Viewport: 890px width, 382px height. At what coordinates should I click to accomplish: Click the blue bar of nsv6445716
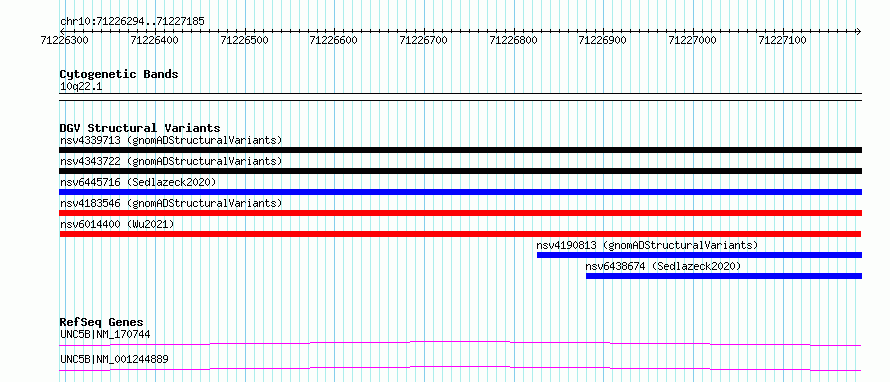460,192
